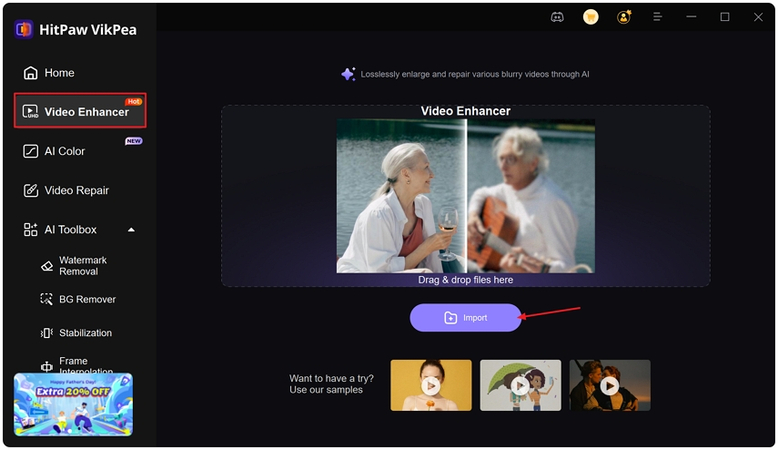Viewport: 778px width, 450px height.
Task: Choose the Stabilization tool
Action: coord(84,333)
